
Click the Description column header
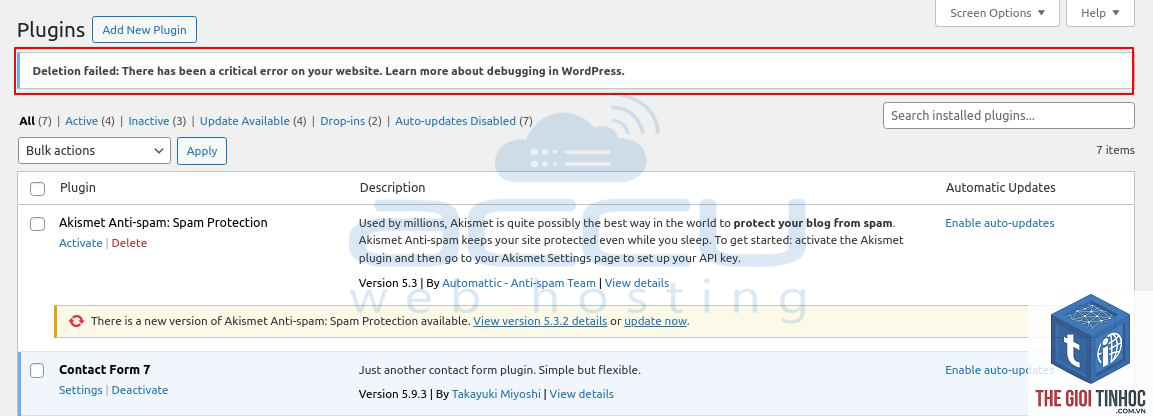[x=393, y=187]
